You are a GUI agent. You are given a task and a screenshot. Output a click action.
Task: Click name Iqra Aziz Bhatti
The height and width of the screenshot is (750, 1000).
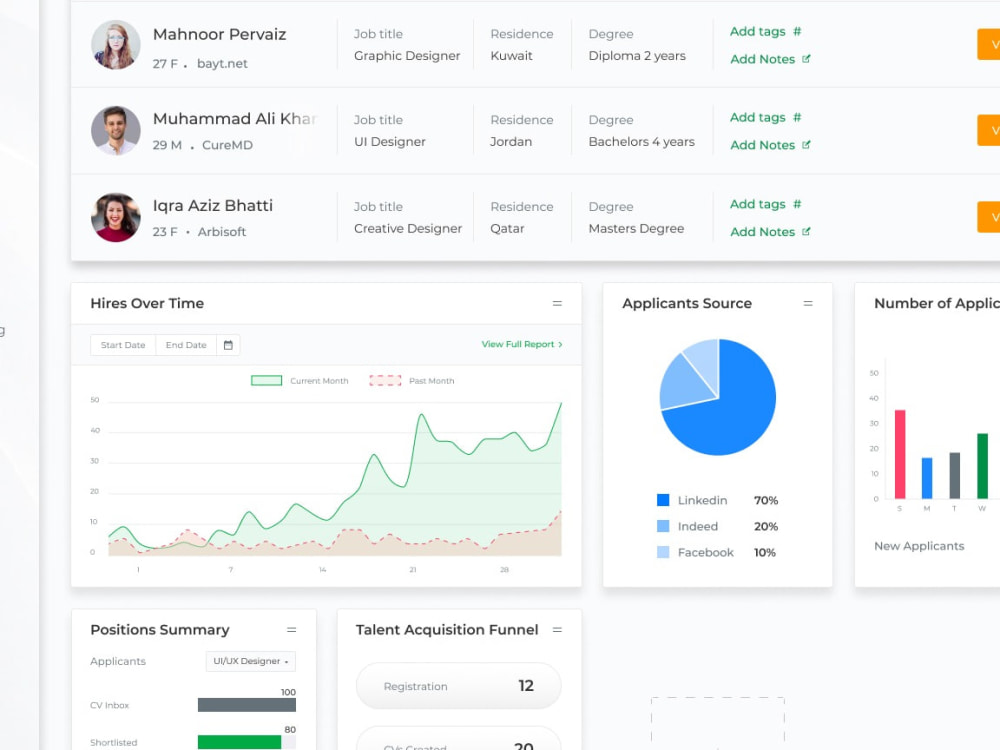212,206
